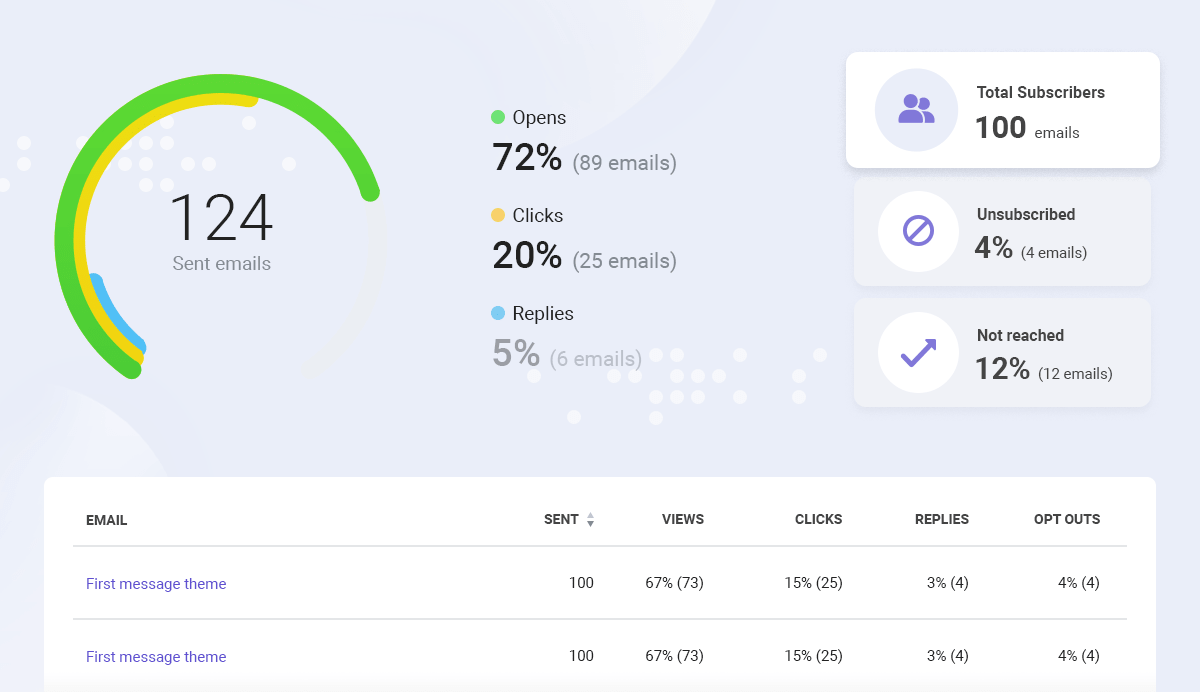This screenshot has height=692, width=1200.
Task: Click the green Opens legend dot
Action: (498, 117)
